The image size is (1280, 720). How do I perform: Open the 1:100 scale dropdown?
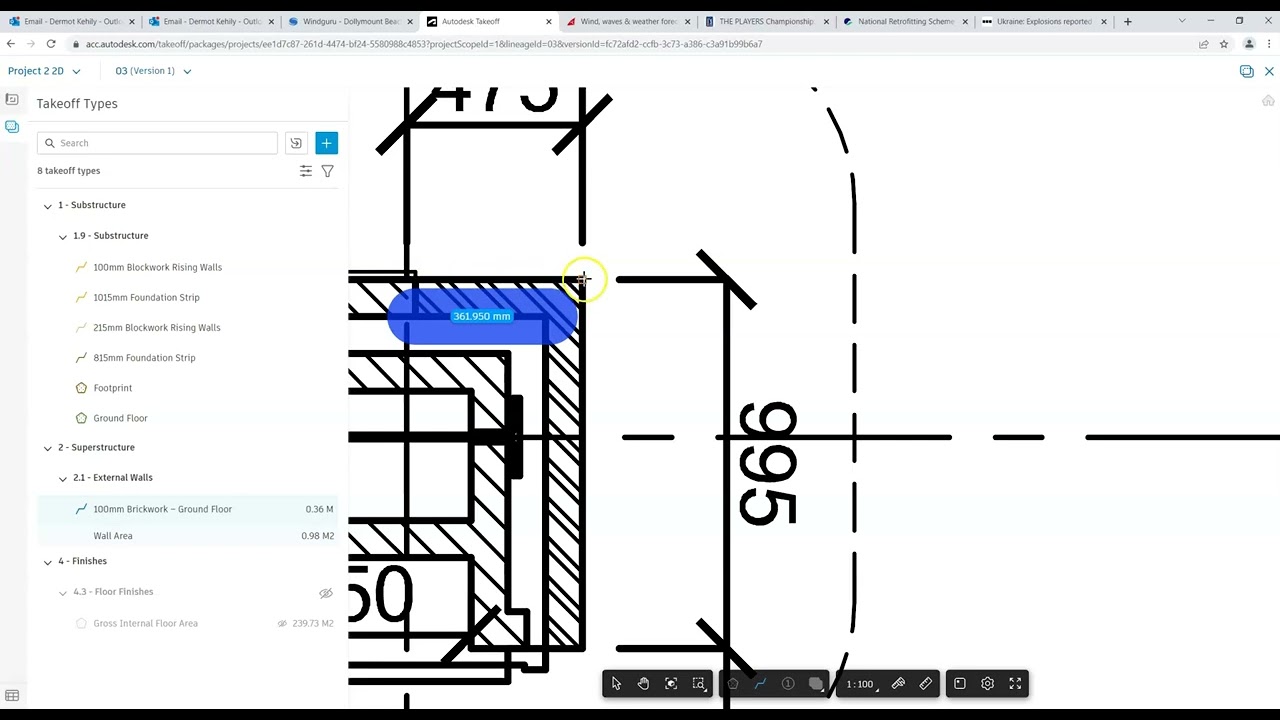click(862, 684)
